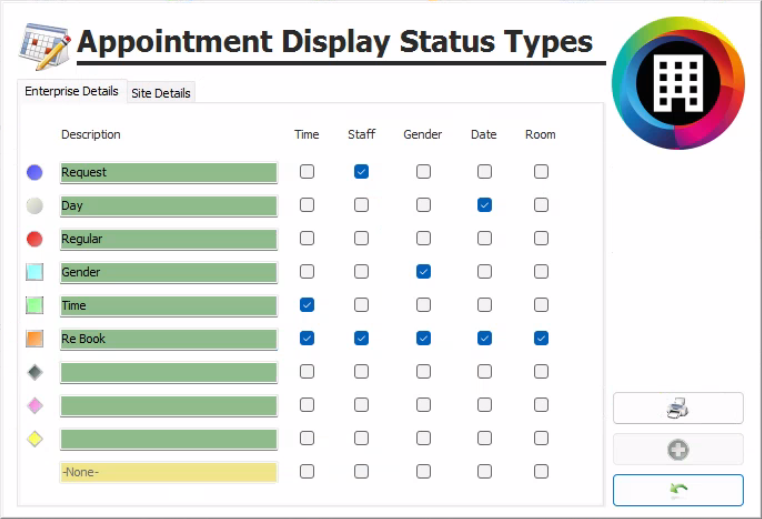
Task: Click the Time description field
Action: 169,306
